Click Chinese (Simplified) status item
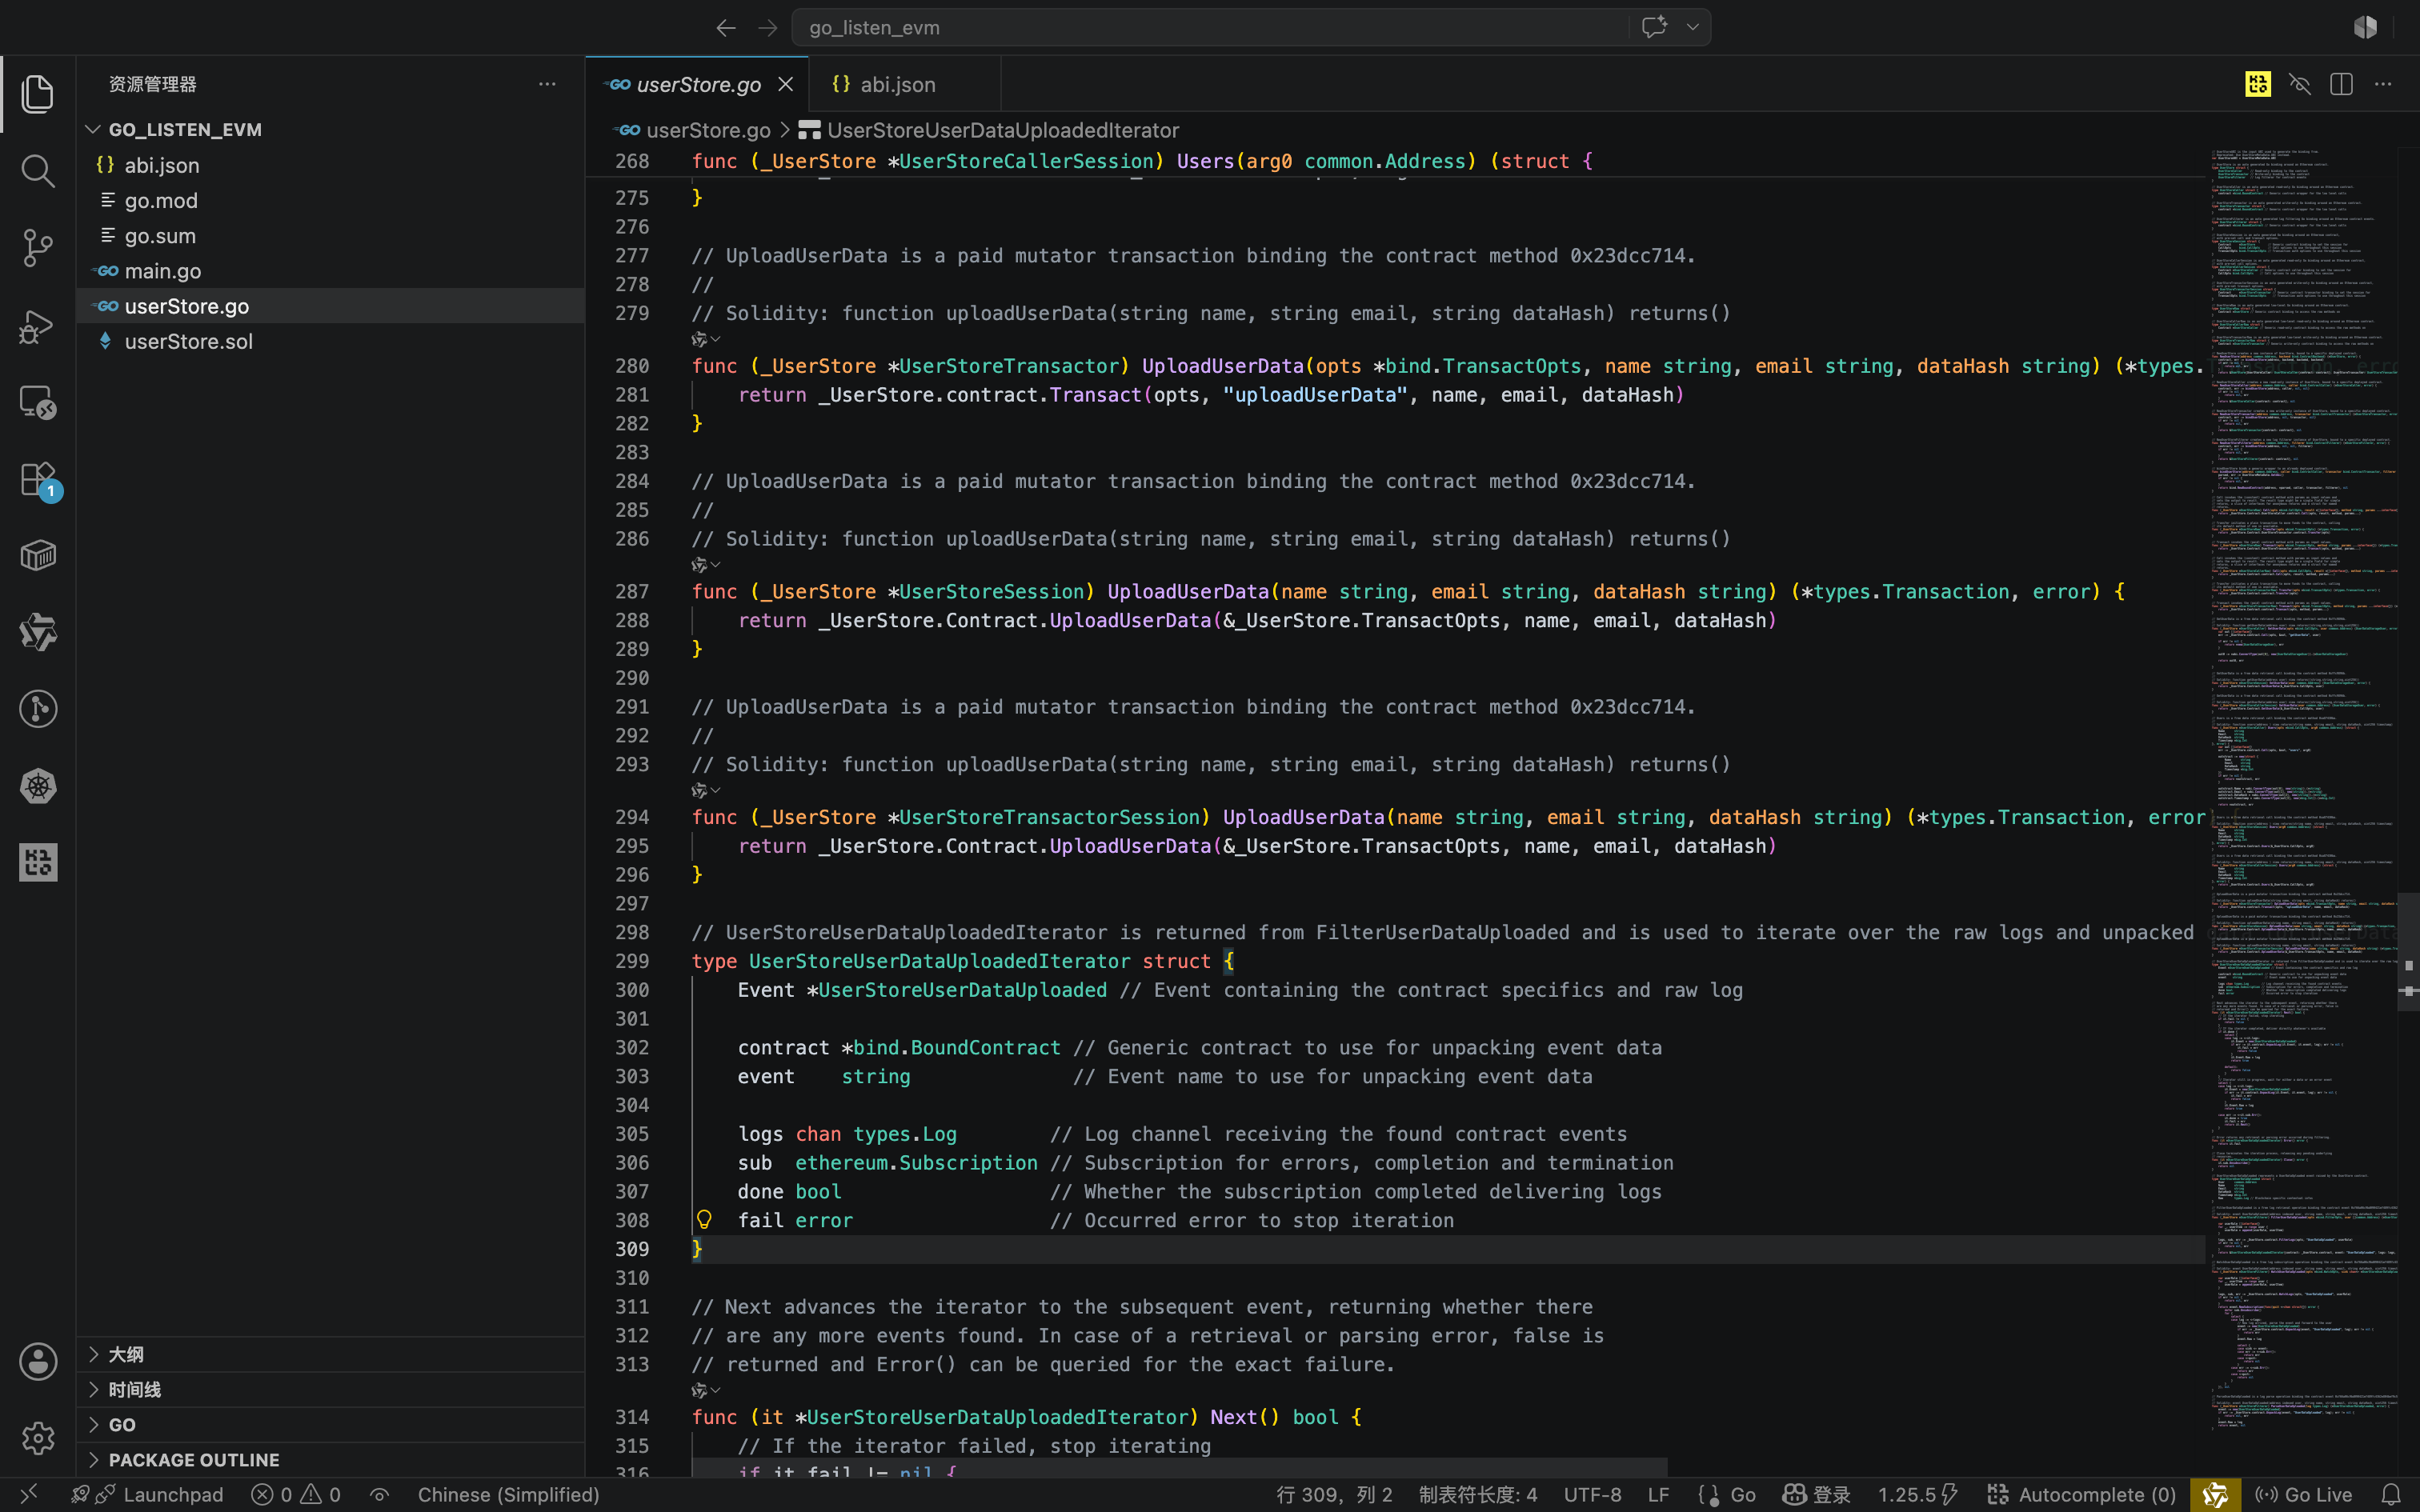Image resolution: width=2420 pixels, height=1512 pixels. click(x=508, y=1494)
